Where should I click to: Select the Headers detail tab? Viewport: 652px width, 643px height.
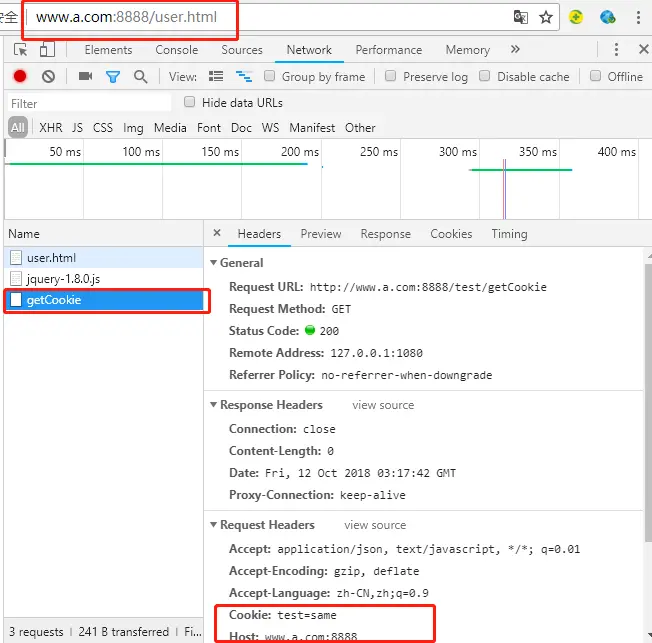259,234
